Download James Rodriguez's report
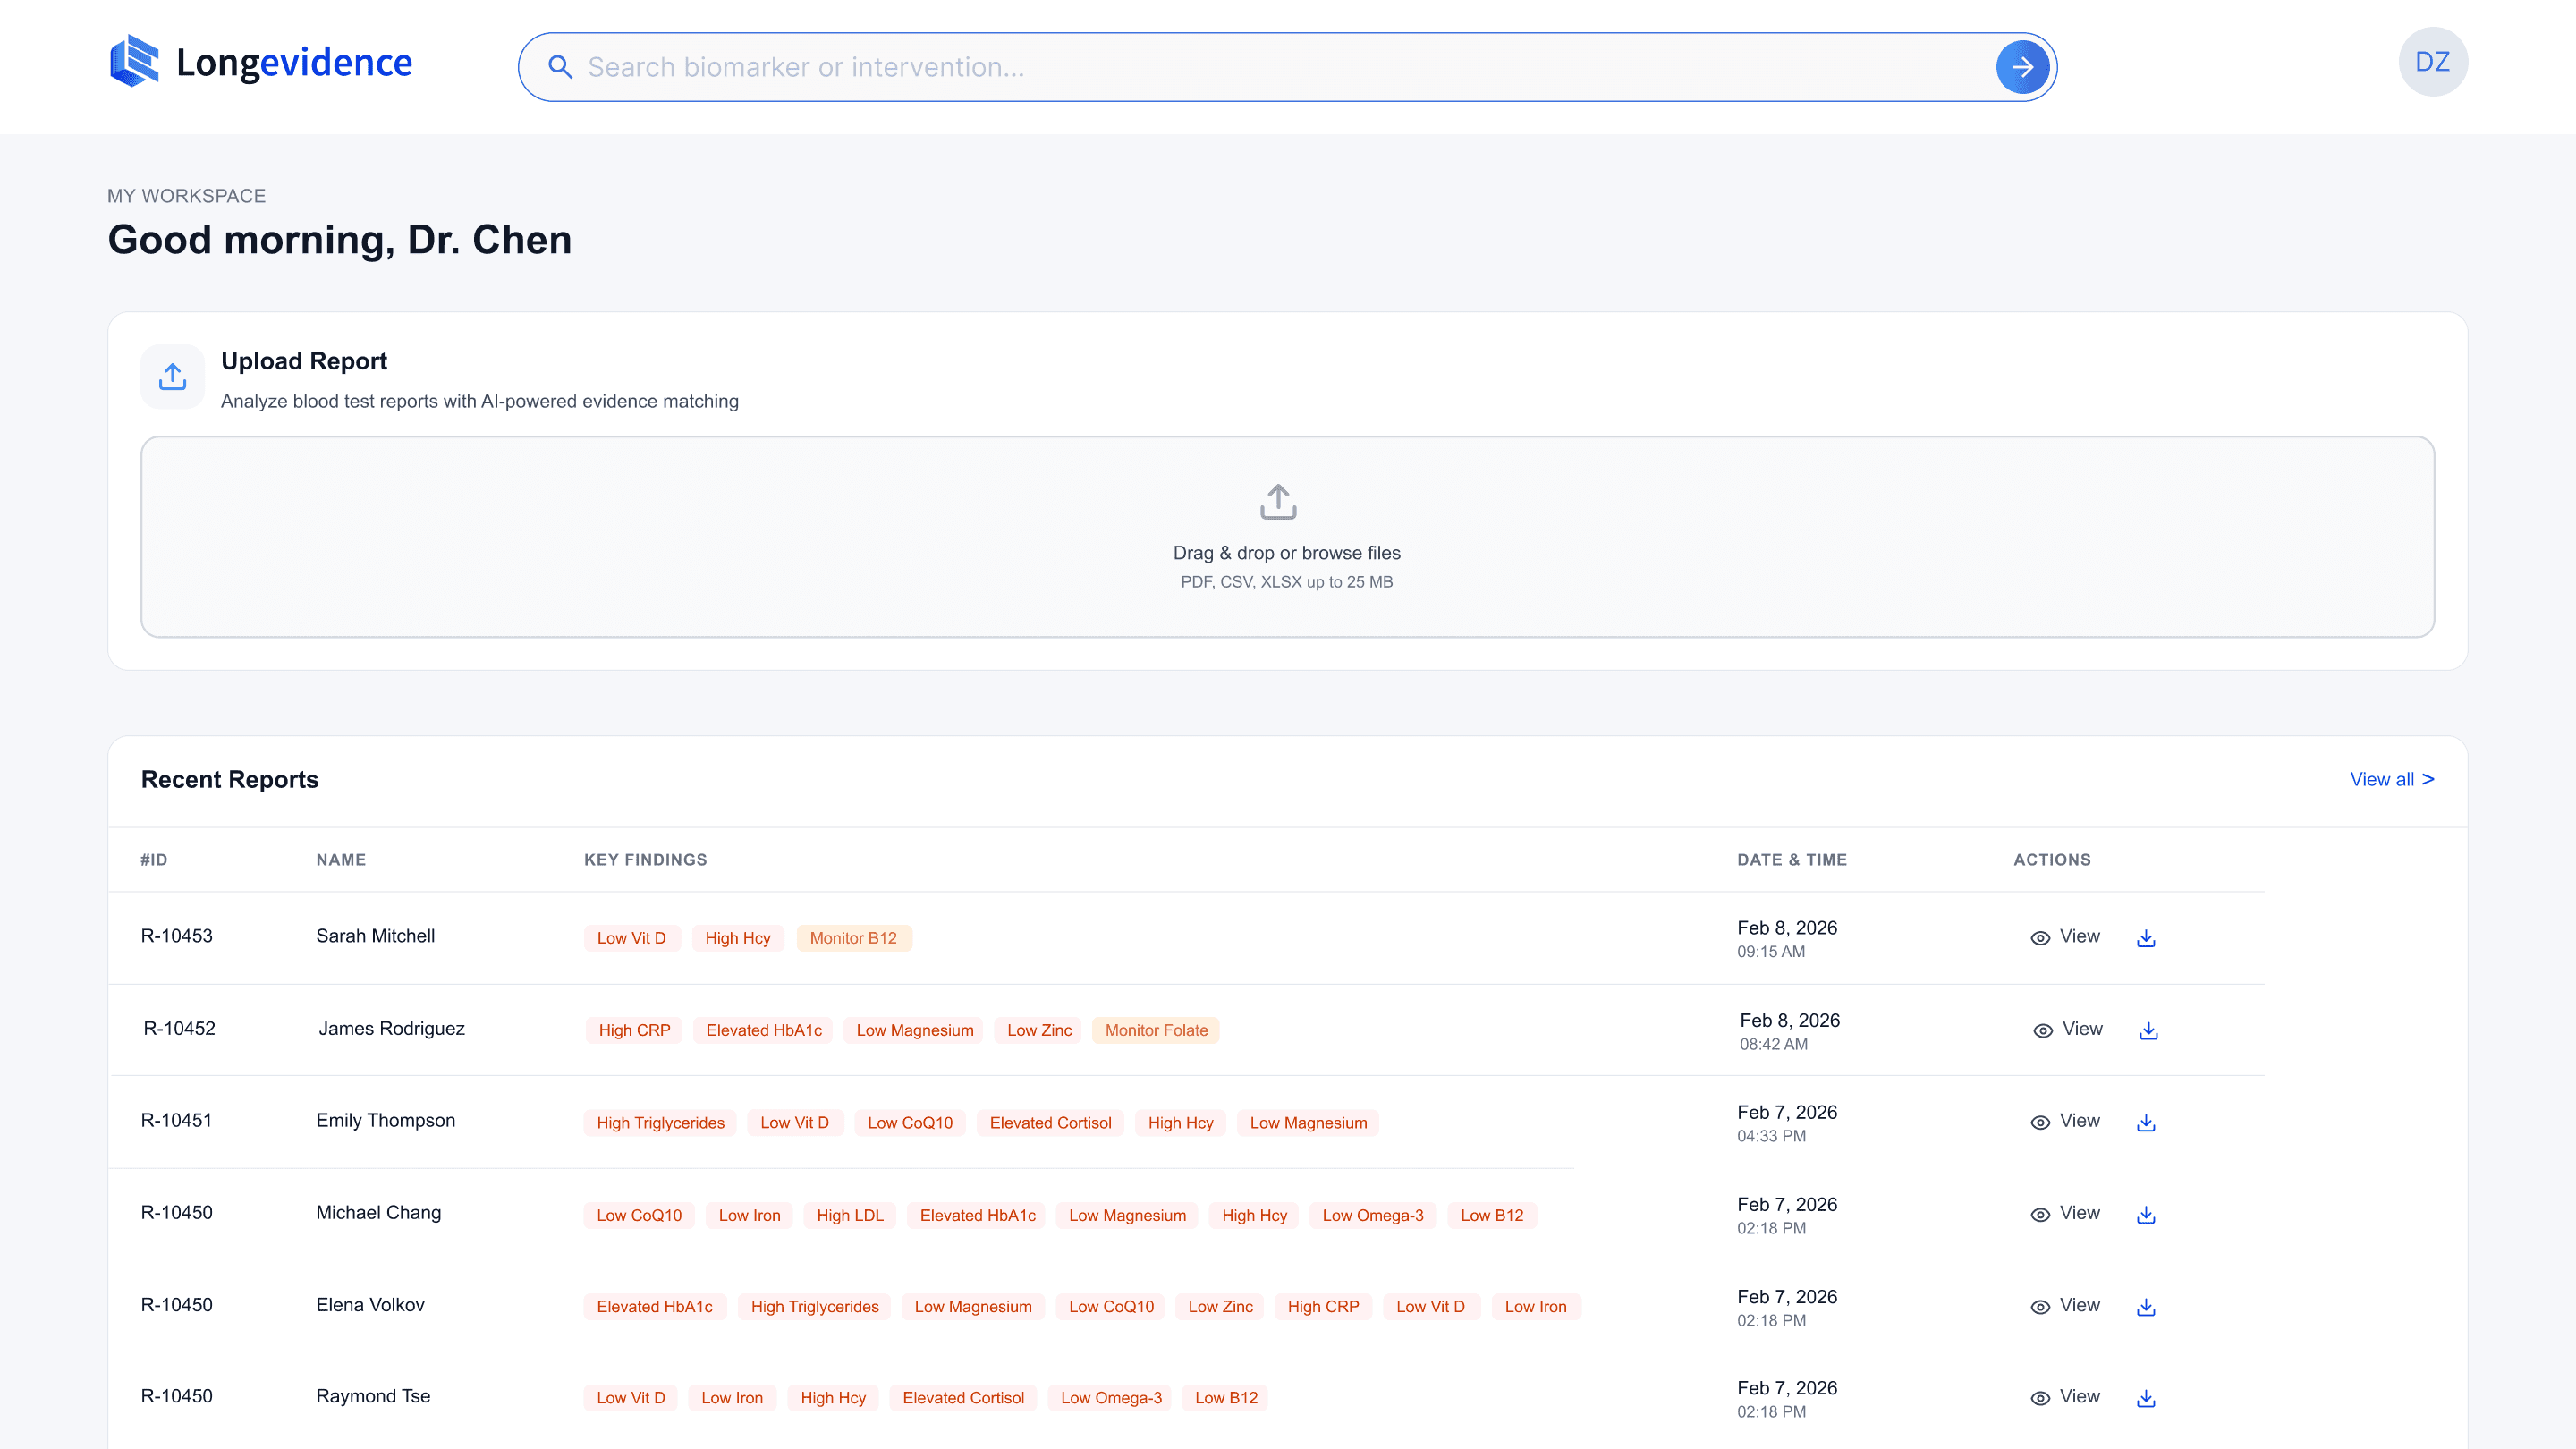The image size is (2576, 1449). pyautogui.click(x=2148, y=1031)
